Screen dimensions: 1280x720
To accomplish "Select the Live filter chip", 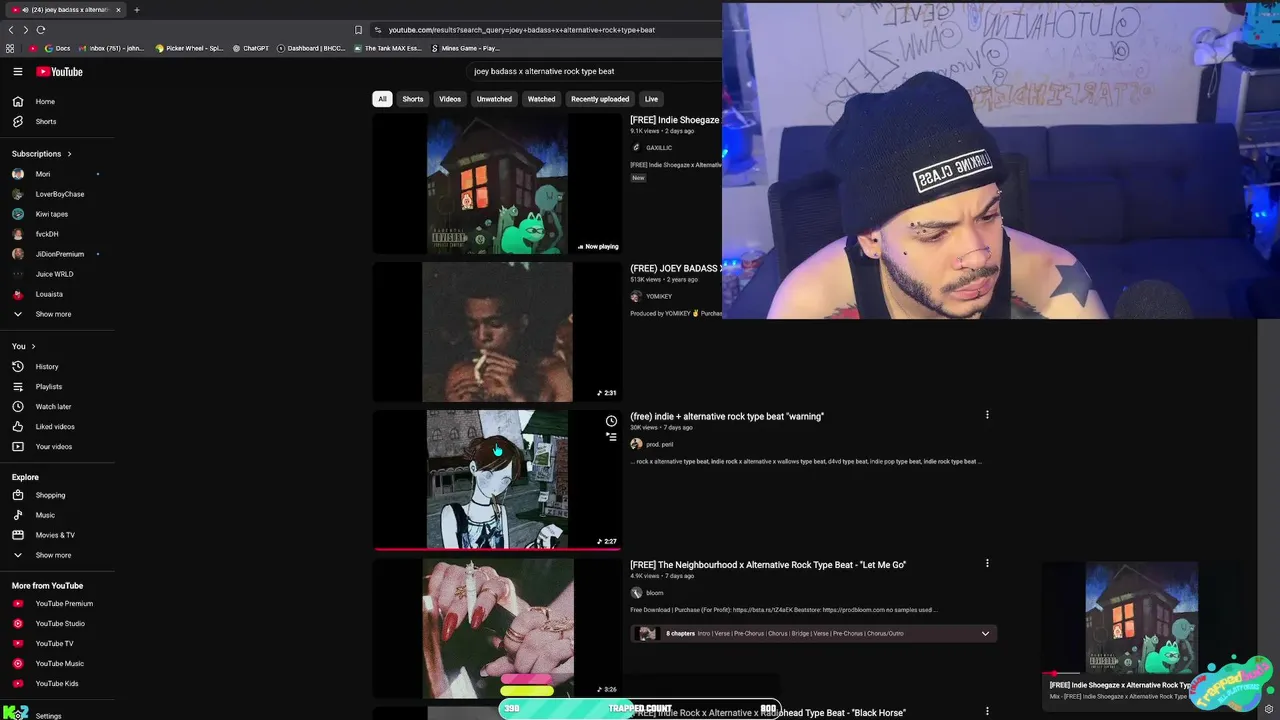I will click(651, 99).
